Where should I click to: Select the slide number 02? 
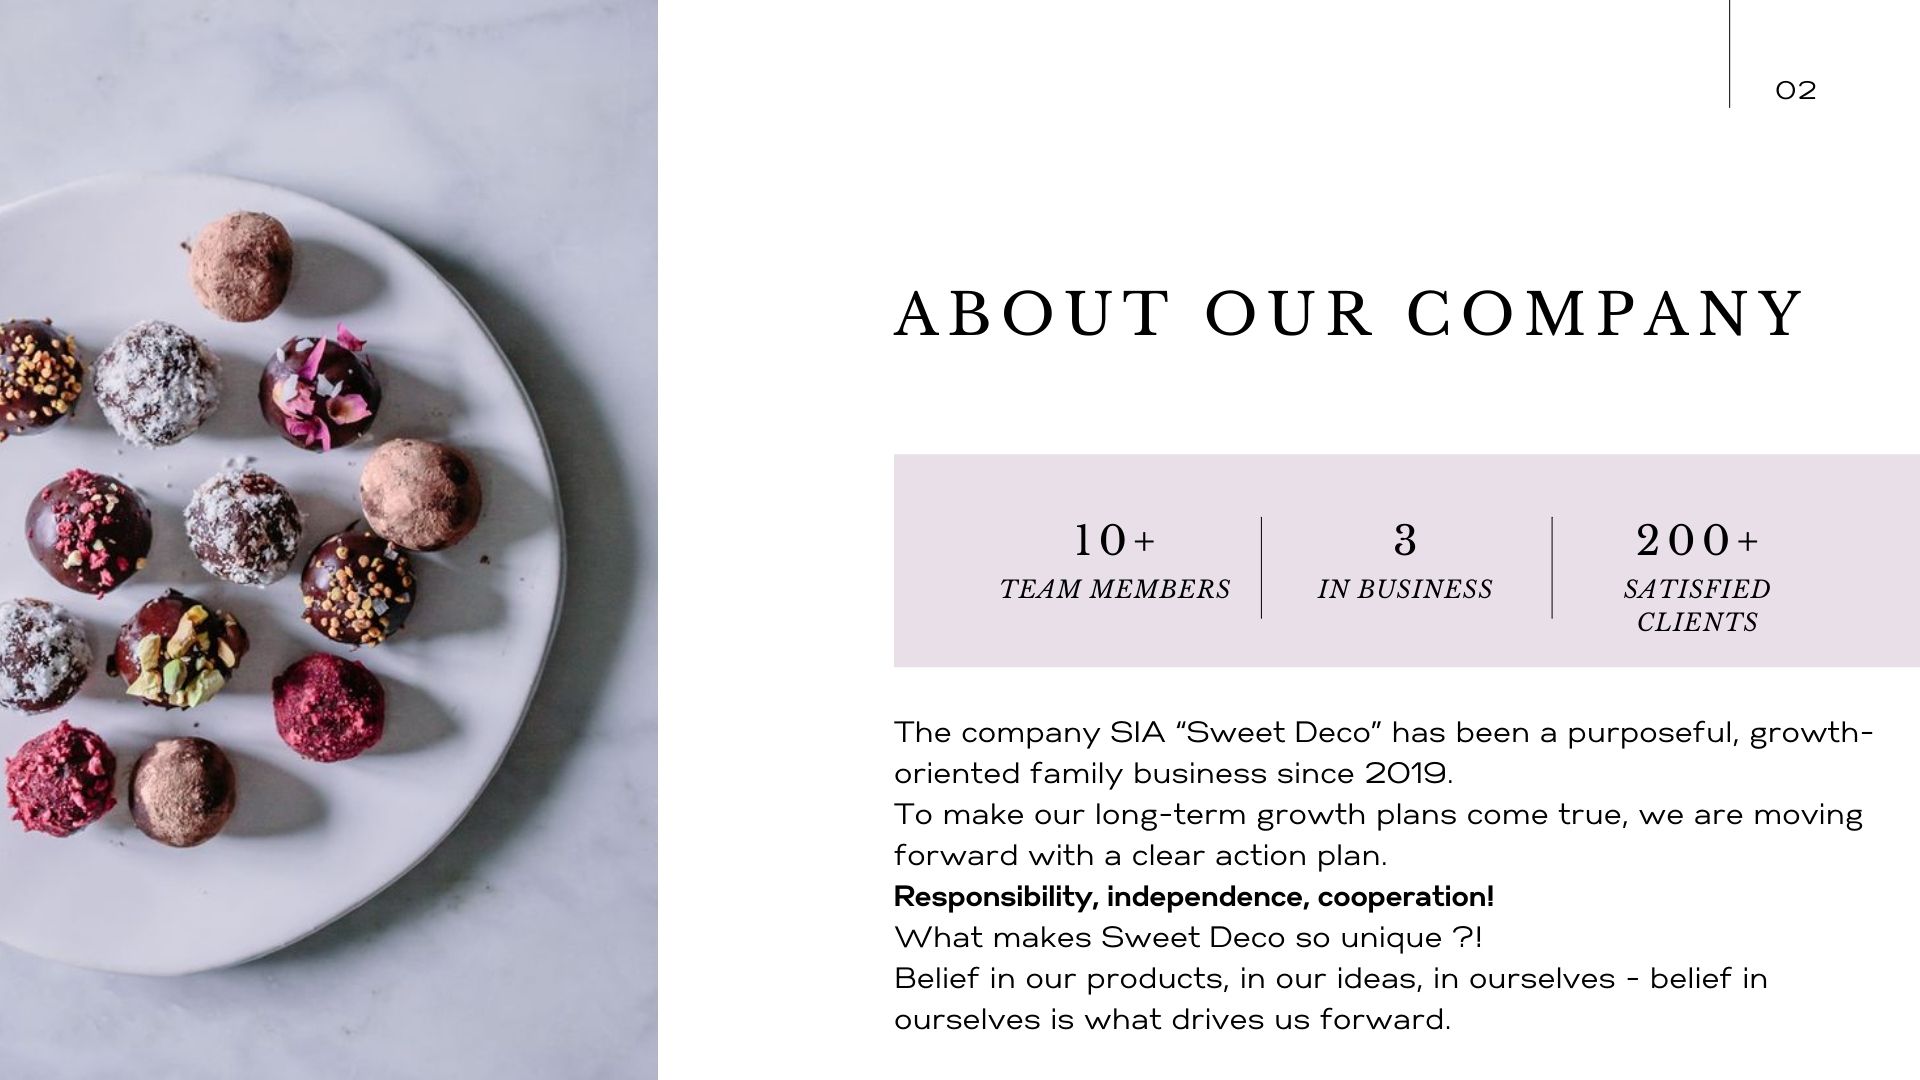tap(1796, 90)
